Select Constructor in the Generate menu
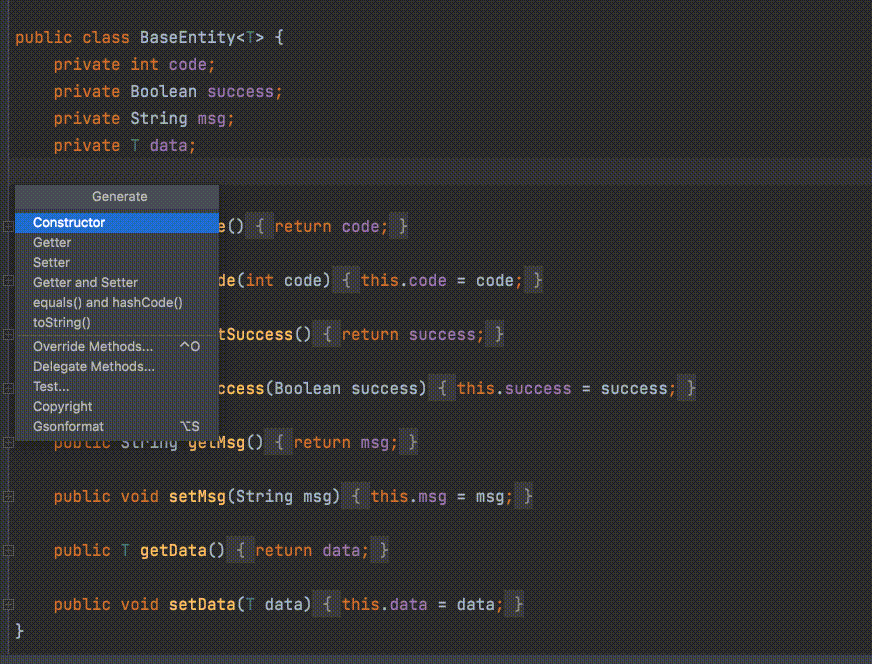 [69, 222]
